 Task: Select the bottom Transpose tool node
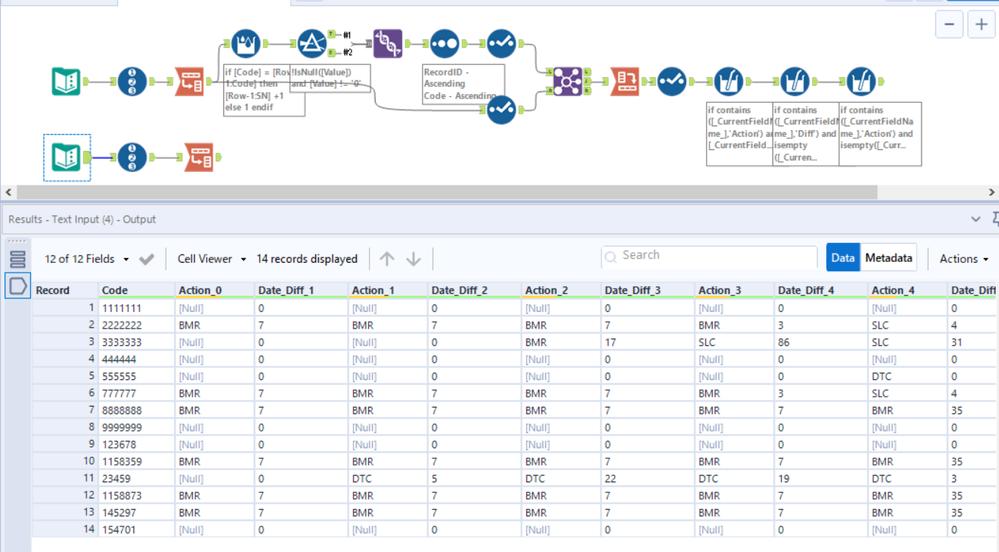click(199, 157)
